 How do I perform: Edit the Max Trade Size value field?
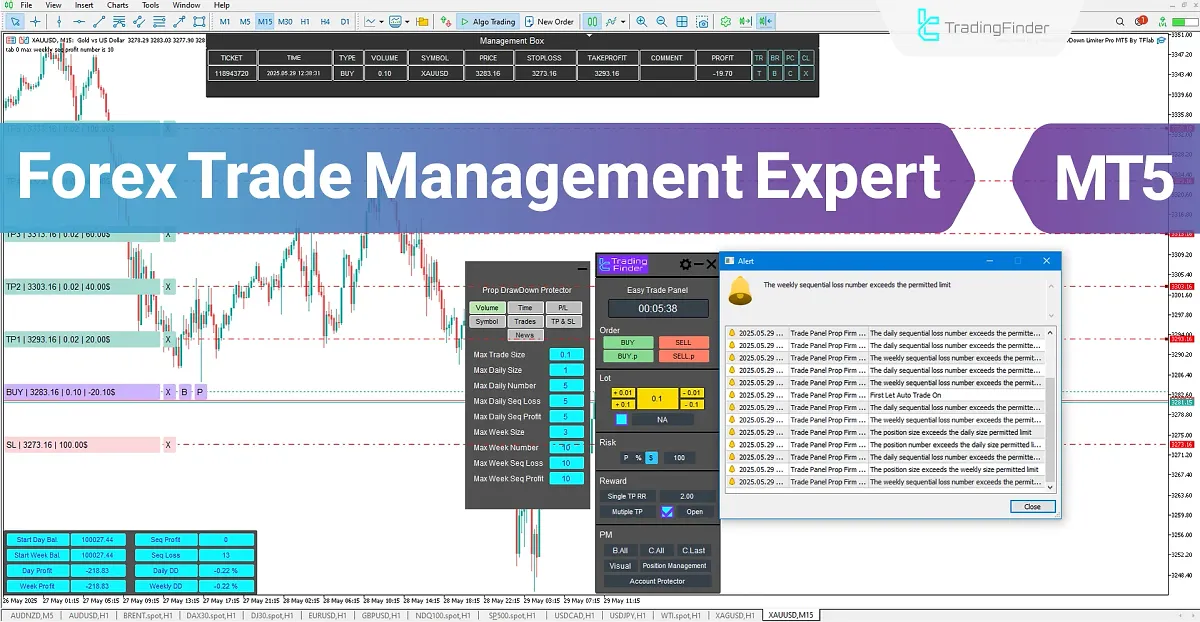[566, 354]
